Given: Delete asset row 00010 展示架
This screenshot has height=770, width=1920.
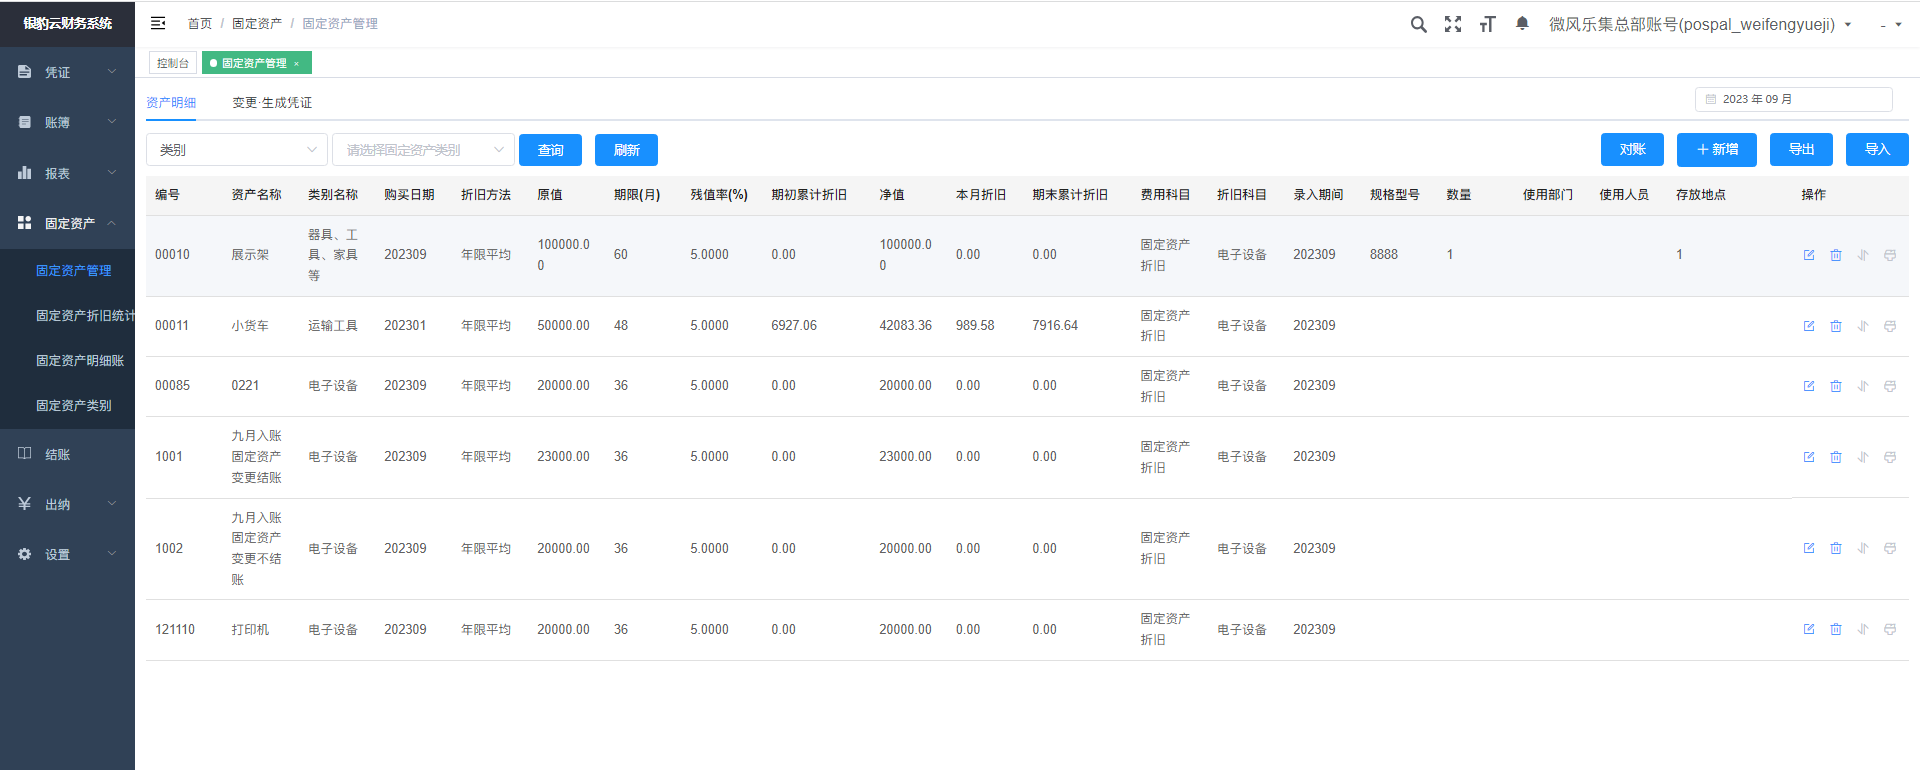Looking at the screenshot, I should click(x=1836, y=255).
